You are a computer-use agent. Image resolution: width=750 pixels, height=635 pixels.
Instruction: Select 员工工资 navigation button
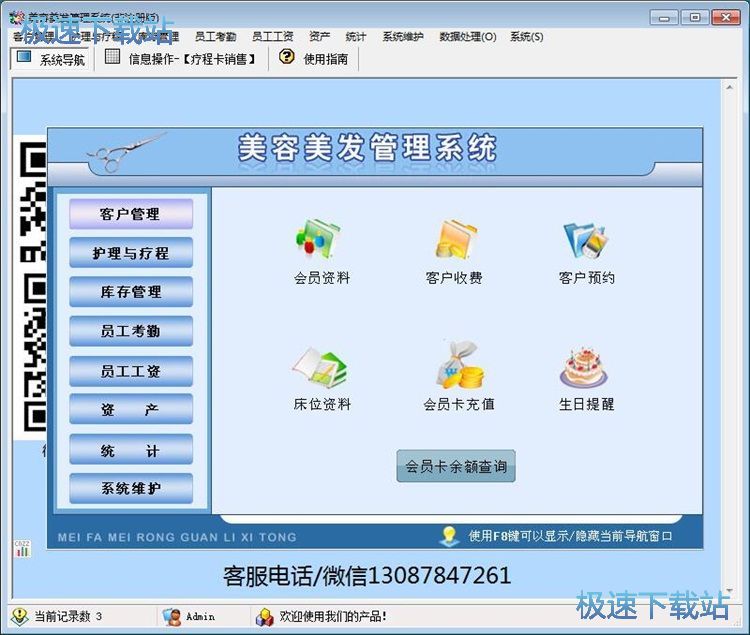[131, 371]
